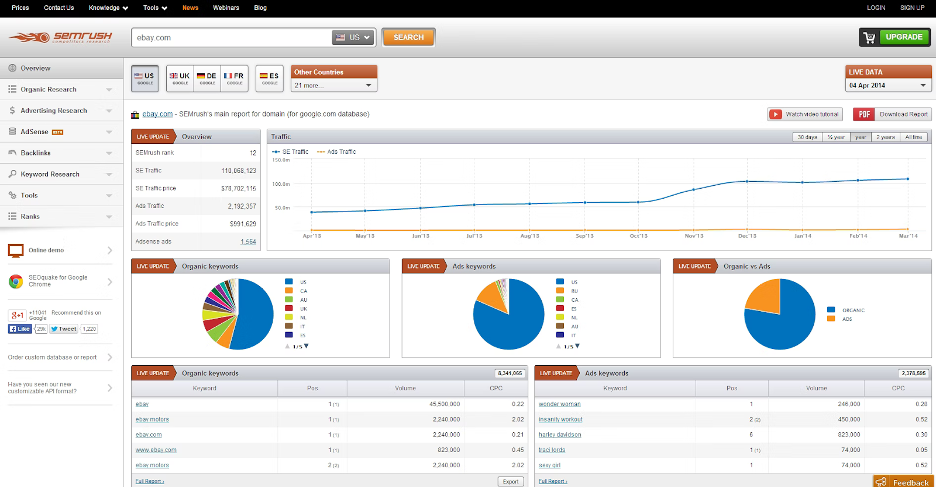Click the blue ORGANIC legend swatch
Screen dimensions: 936x488
click(831, 310)
